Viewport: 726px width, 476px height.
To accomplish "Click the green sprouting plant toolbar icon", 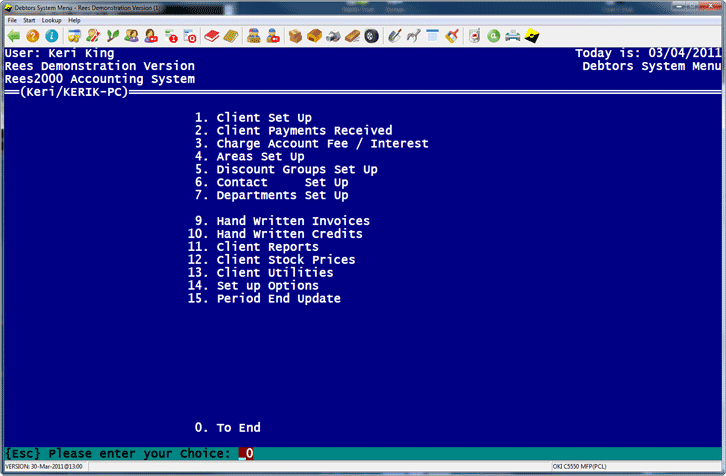I will click(112, 36).
